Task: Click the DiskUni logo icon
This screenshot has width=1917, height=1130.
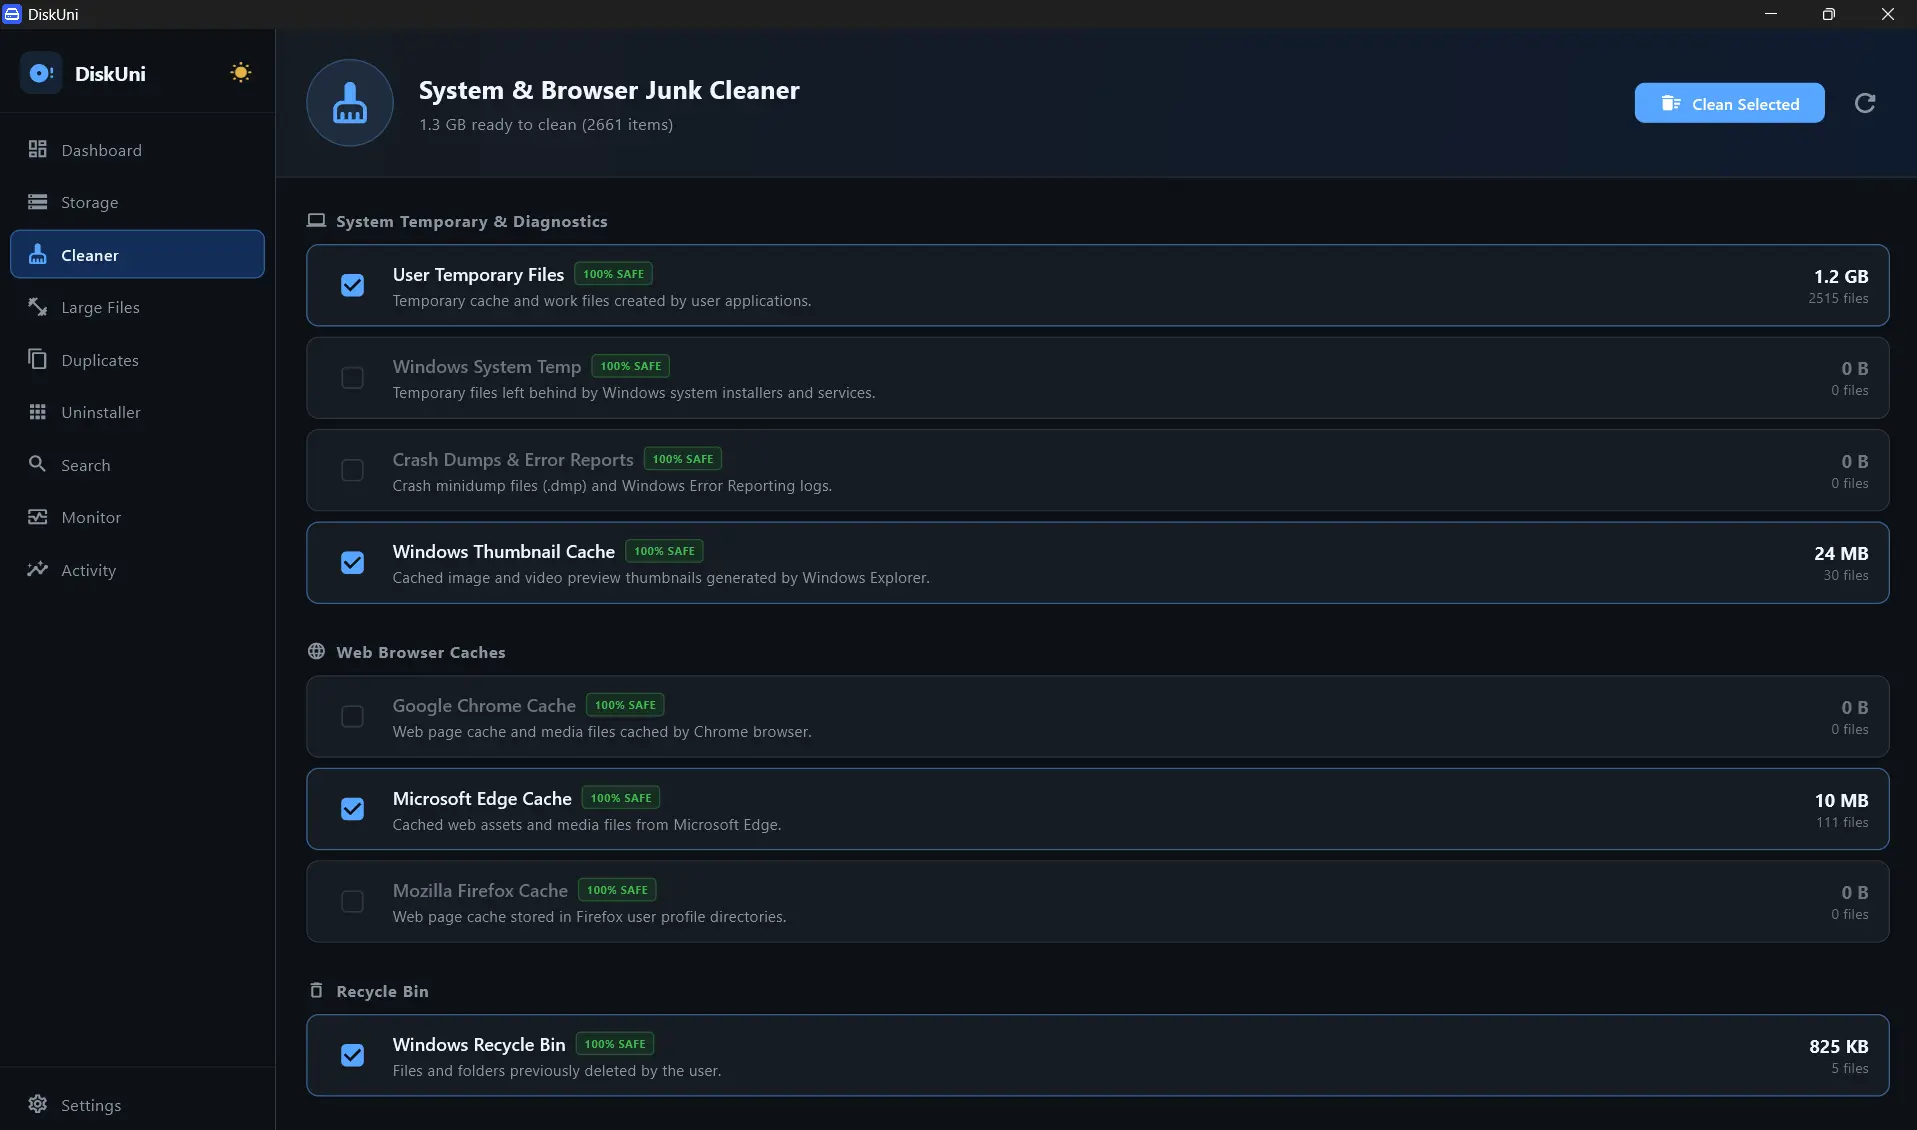Action: (41, 73)
